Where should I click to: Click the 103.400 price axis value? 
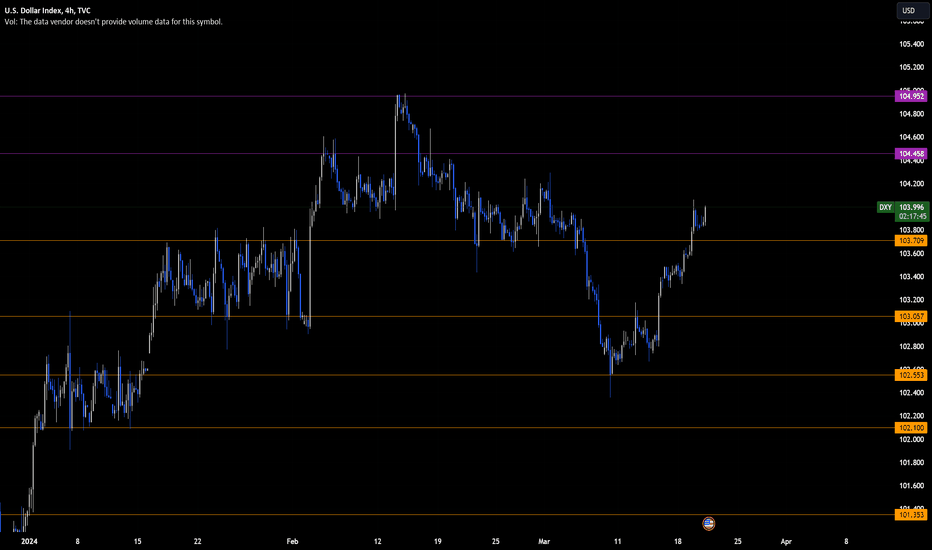912,276
